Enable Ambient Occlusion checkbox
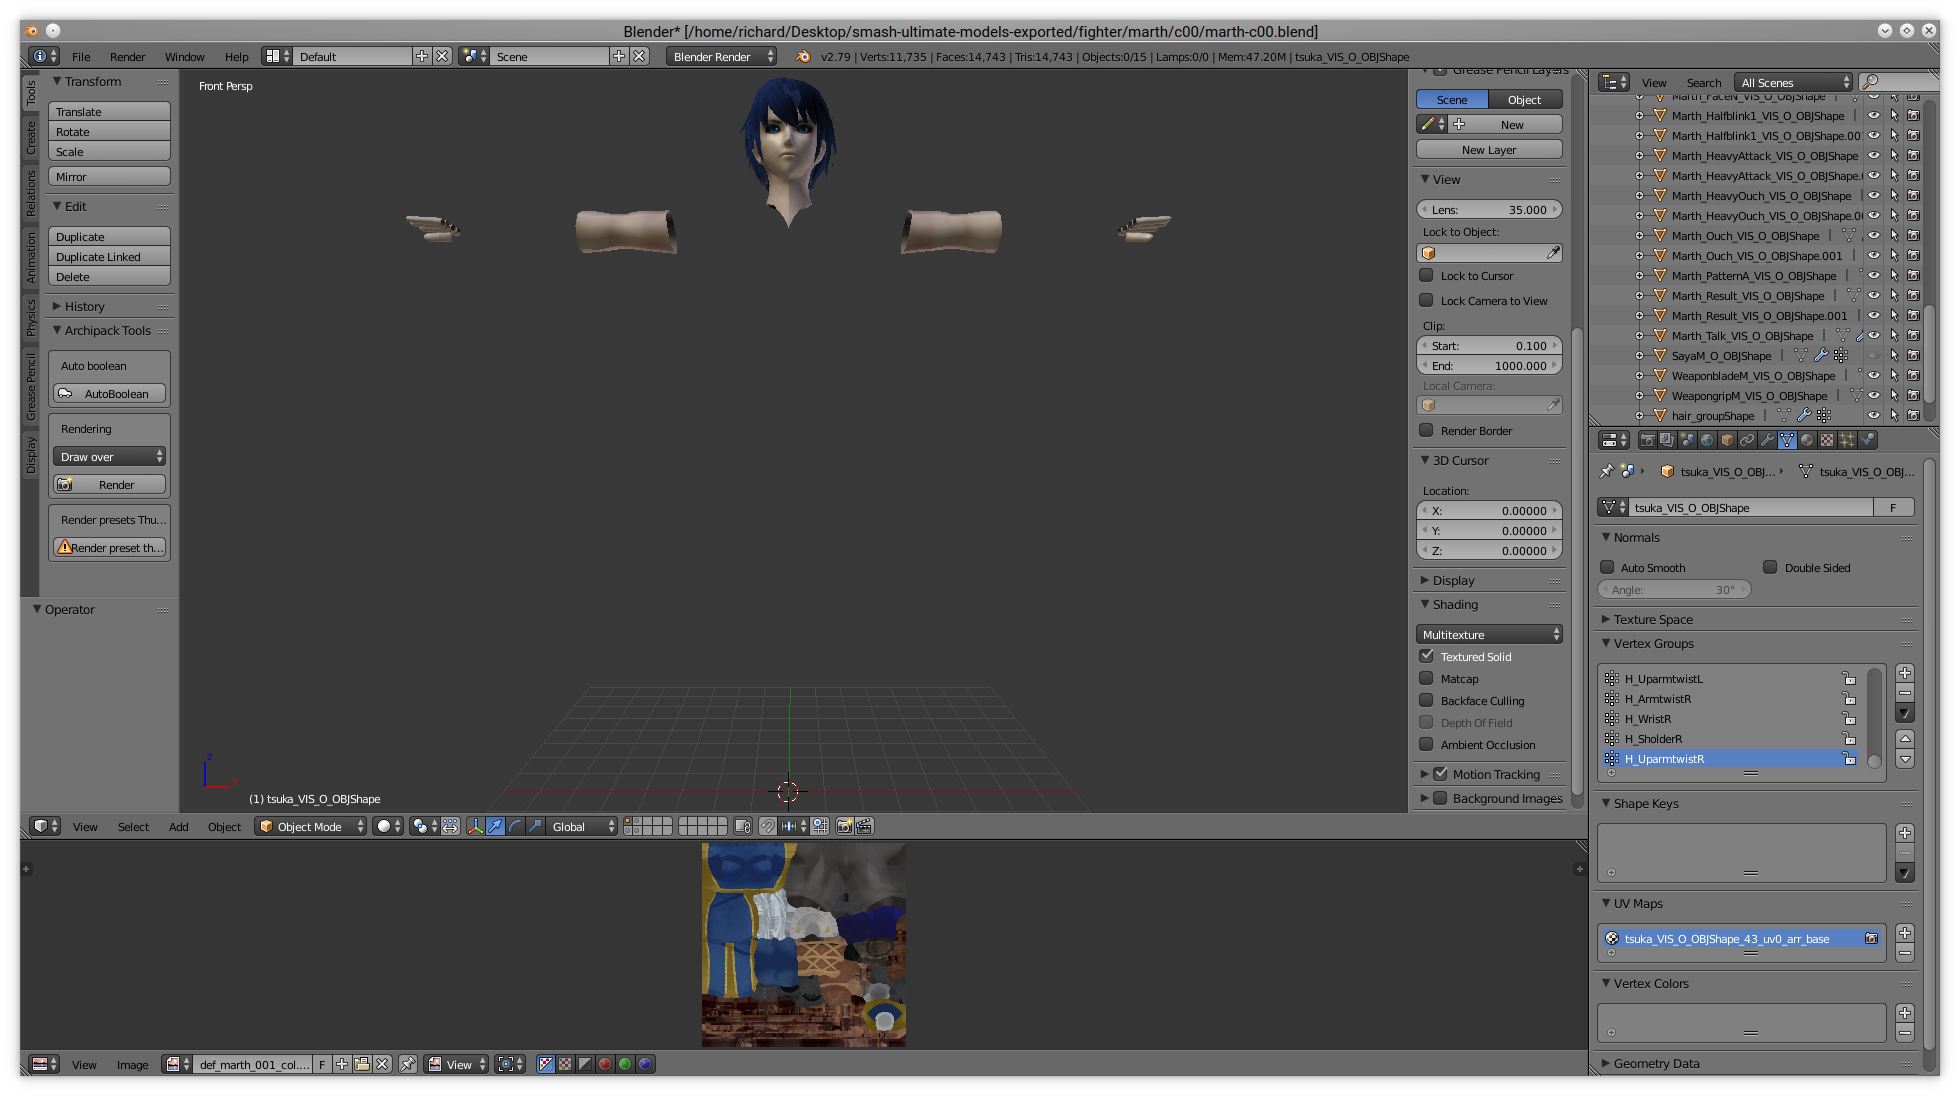 (x=1426, y=744)
